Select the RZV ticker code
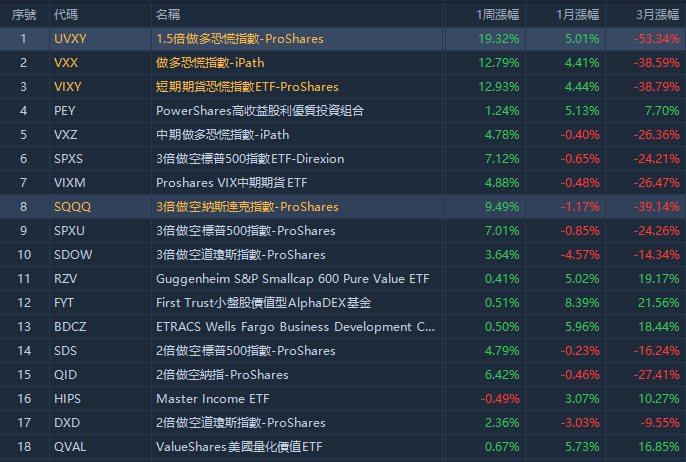Screen dimensions: 686x462 point(66,279)
